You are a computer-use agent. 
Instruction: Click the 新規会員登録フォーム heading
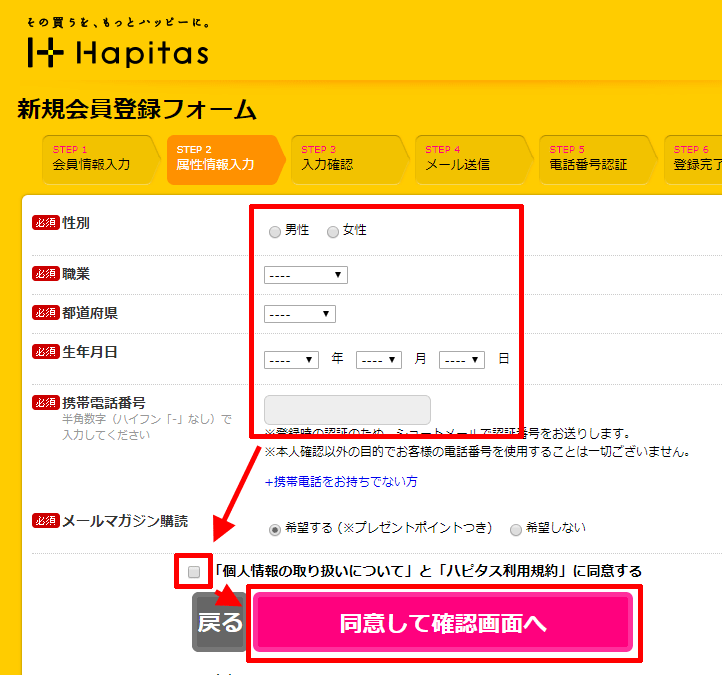tap(137, 110)
